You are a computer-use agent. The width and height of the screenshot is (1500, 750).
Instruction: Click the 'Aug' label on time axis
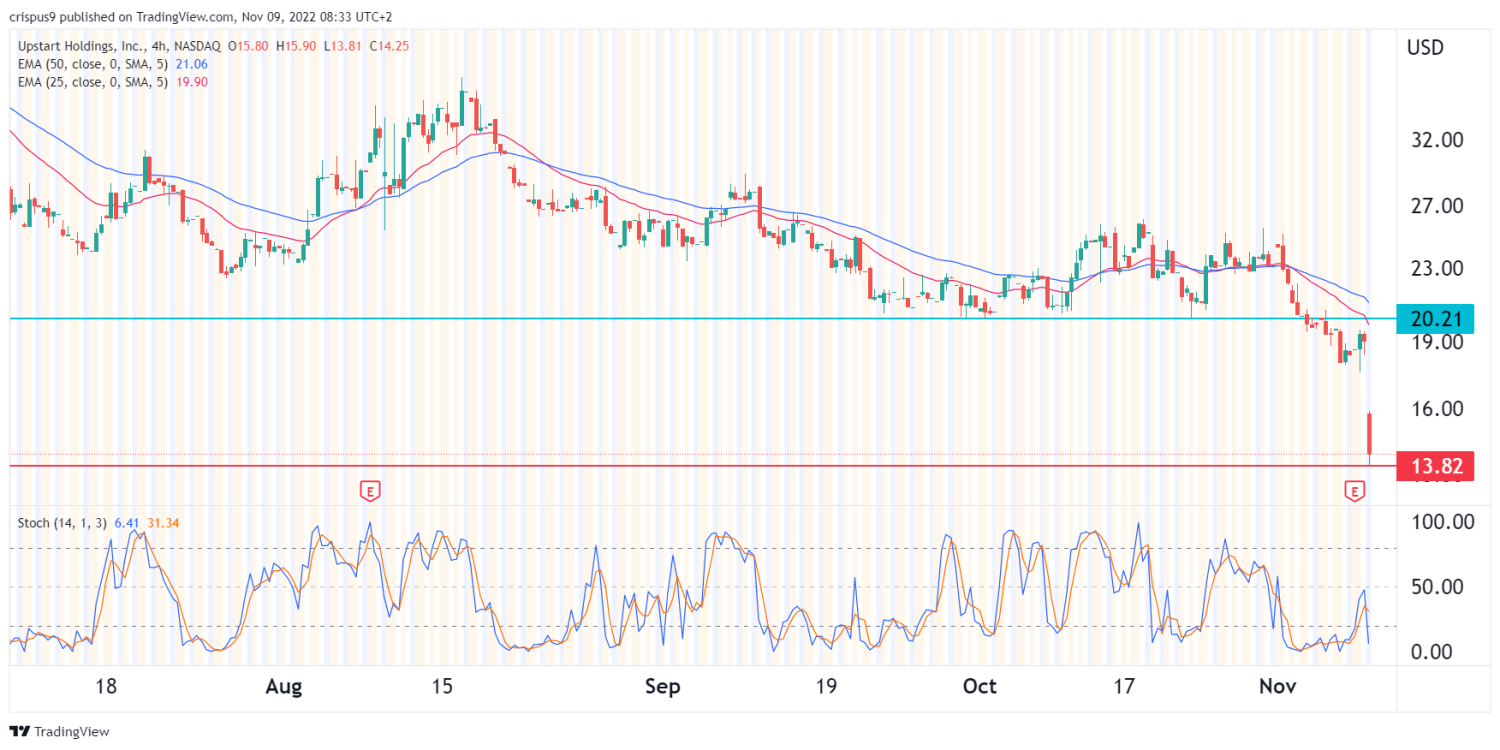(x=285, y=687)
